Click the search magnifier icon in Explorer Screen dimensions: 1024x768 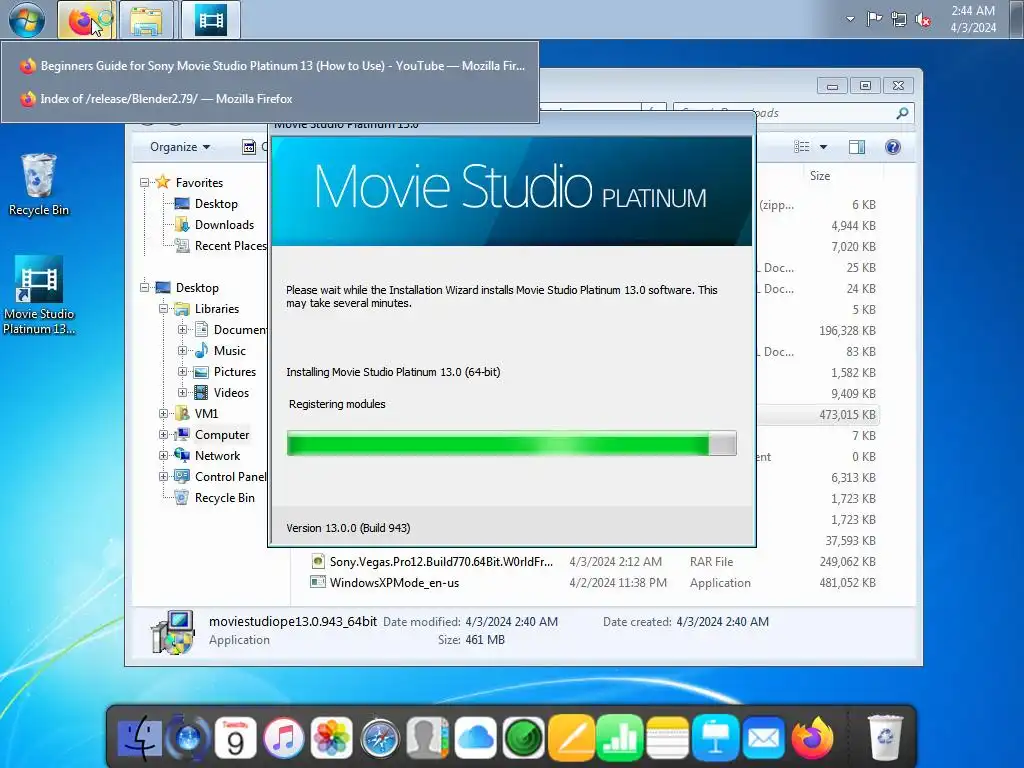pos(903,113)
